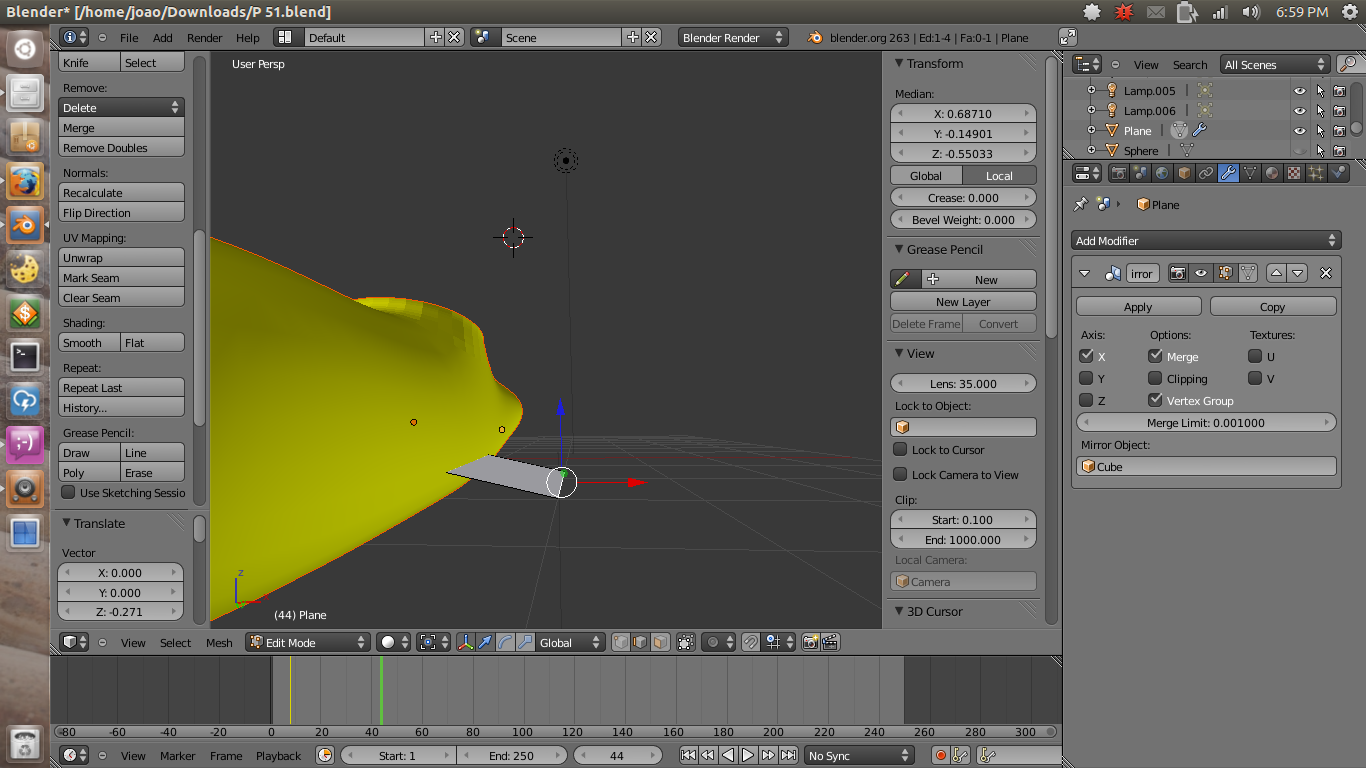
Task: Toggle fullscreen info header icon
Action: point(1068,37)
